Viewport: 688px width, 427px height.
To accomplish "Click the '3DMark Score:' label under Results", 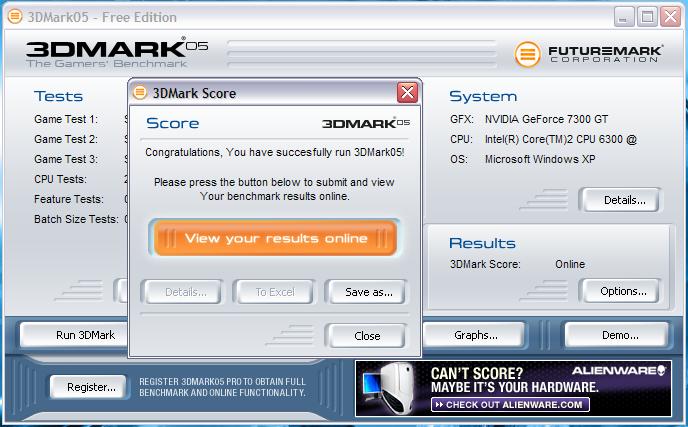I will pyautogui.click(x=485, y=264).
